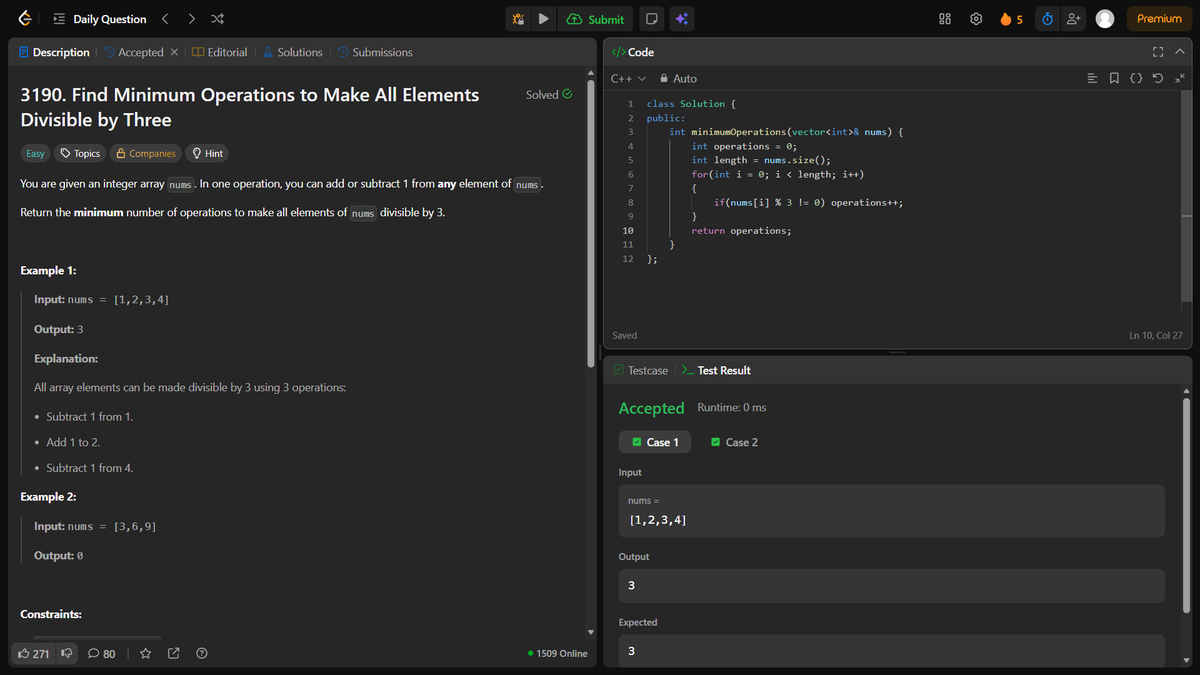Screen dimensions: 1200x675
Task: Select the Case 2 result
Action: [x=734, y=442]
